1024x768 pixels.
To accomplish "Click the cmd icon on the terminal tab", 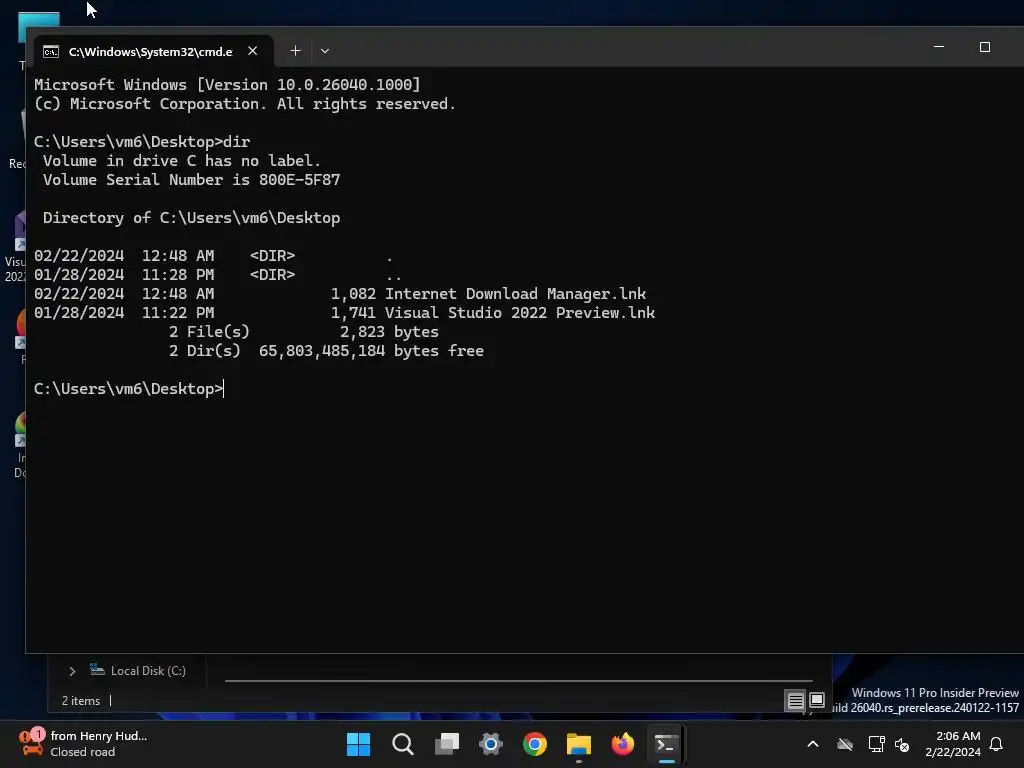I will [x=51, y=52].
